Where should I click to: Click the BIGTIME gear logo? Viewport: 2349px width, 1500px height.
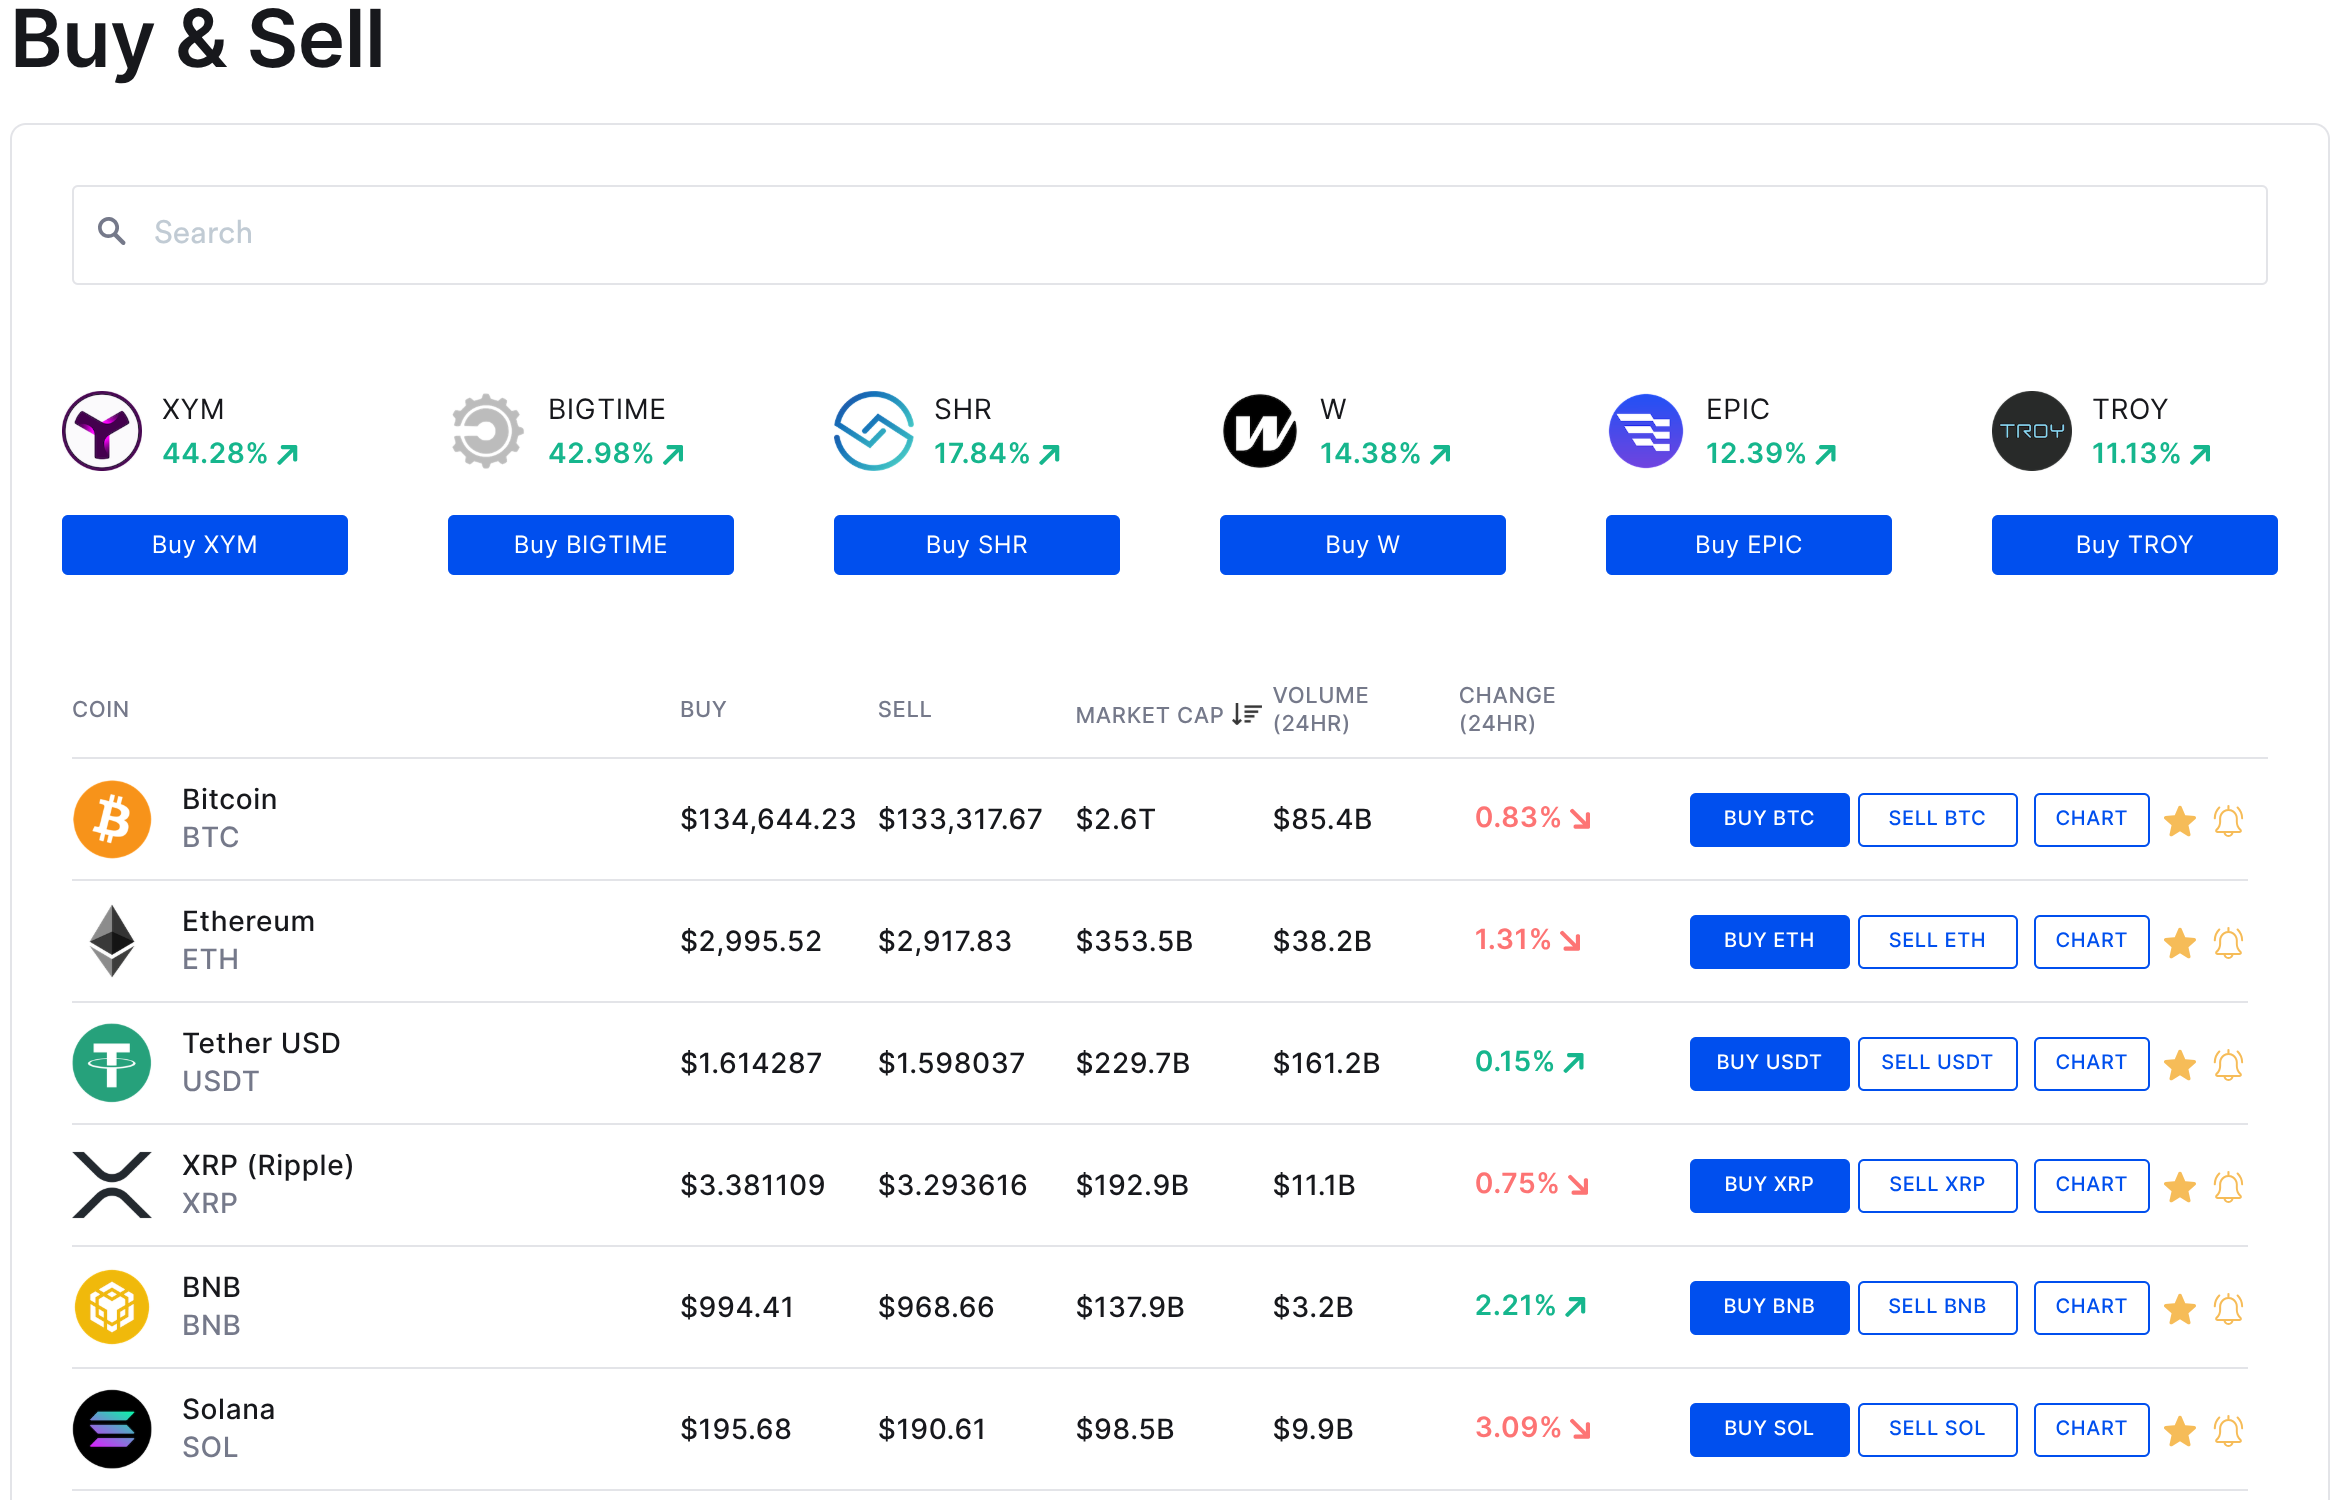[x=487, y=431]
